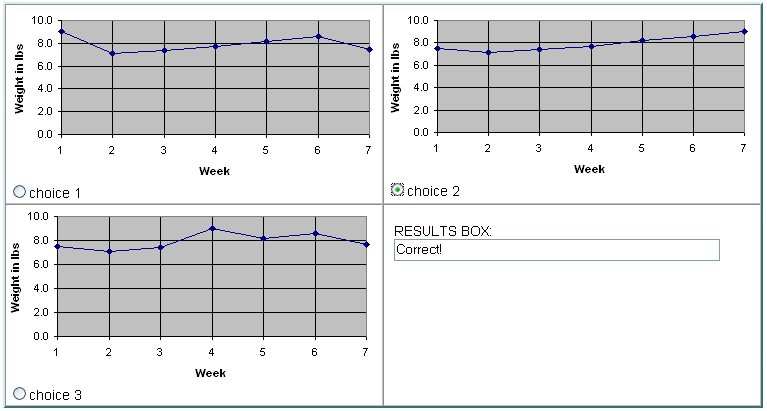Click the week 5 data point in choice 2 chart
Screen dimensions: 767x411
[x=642, y=41]
